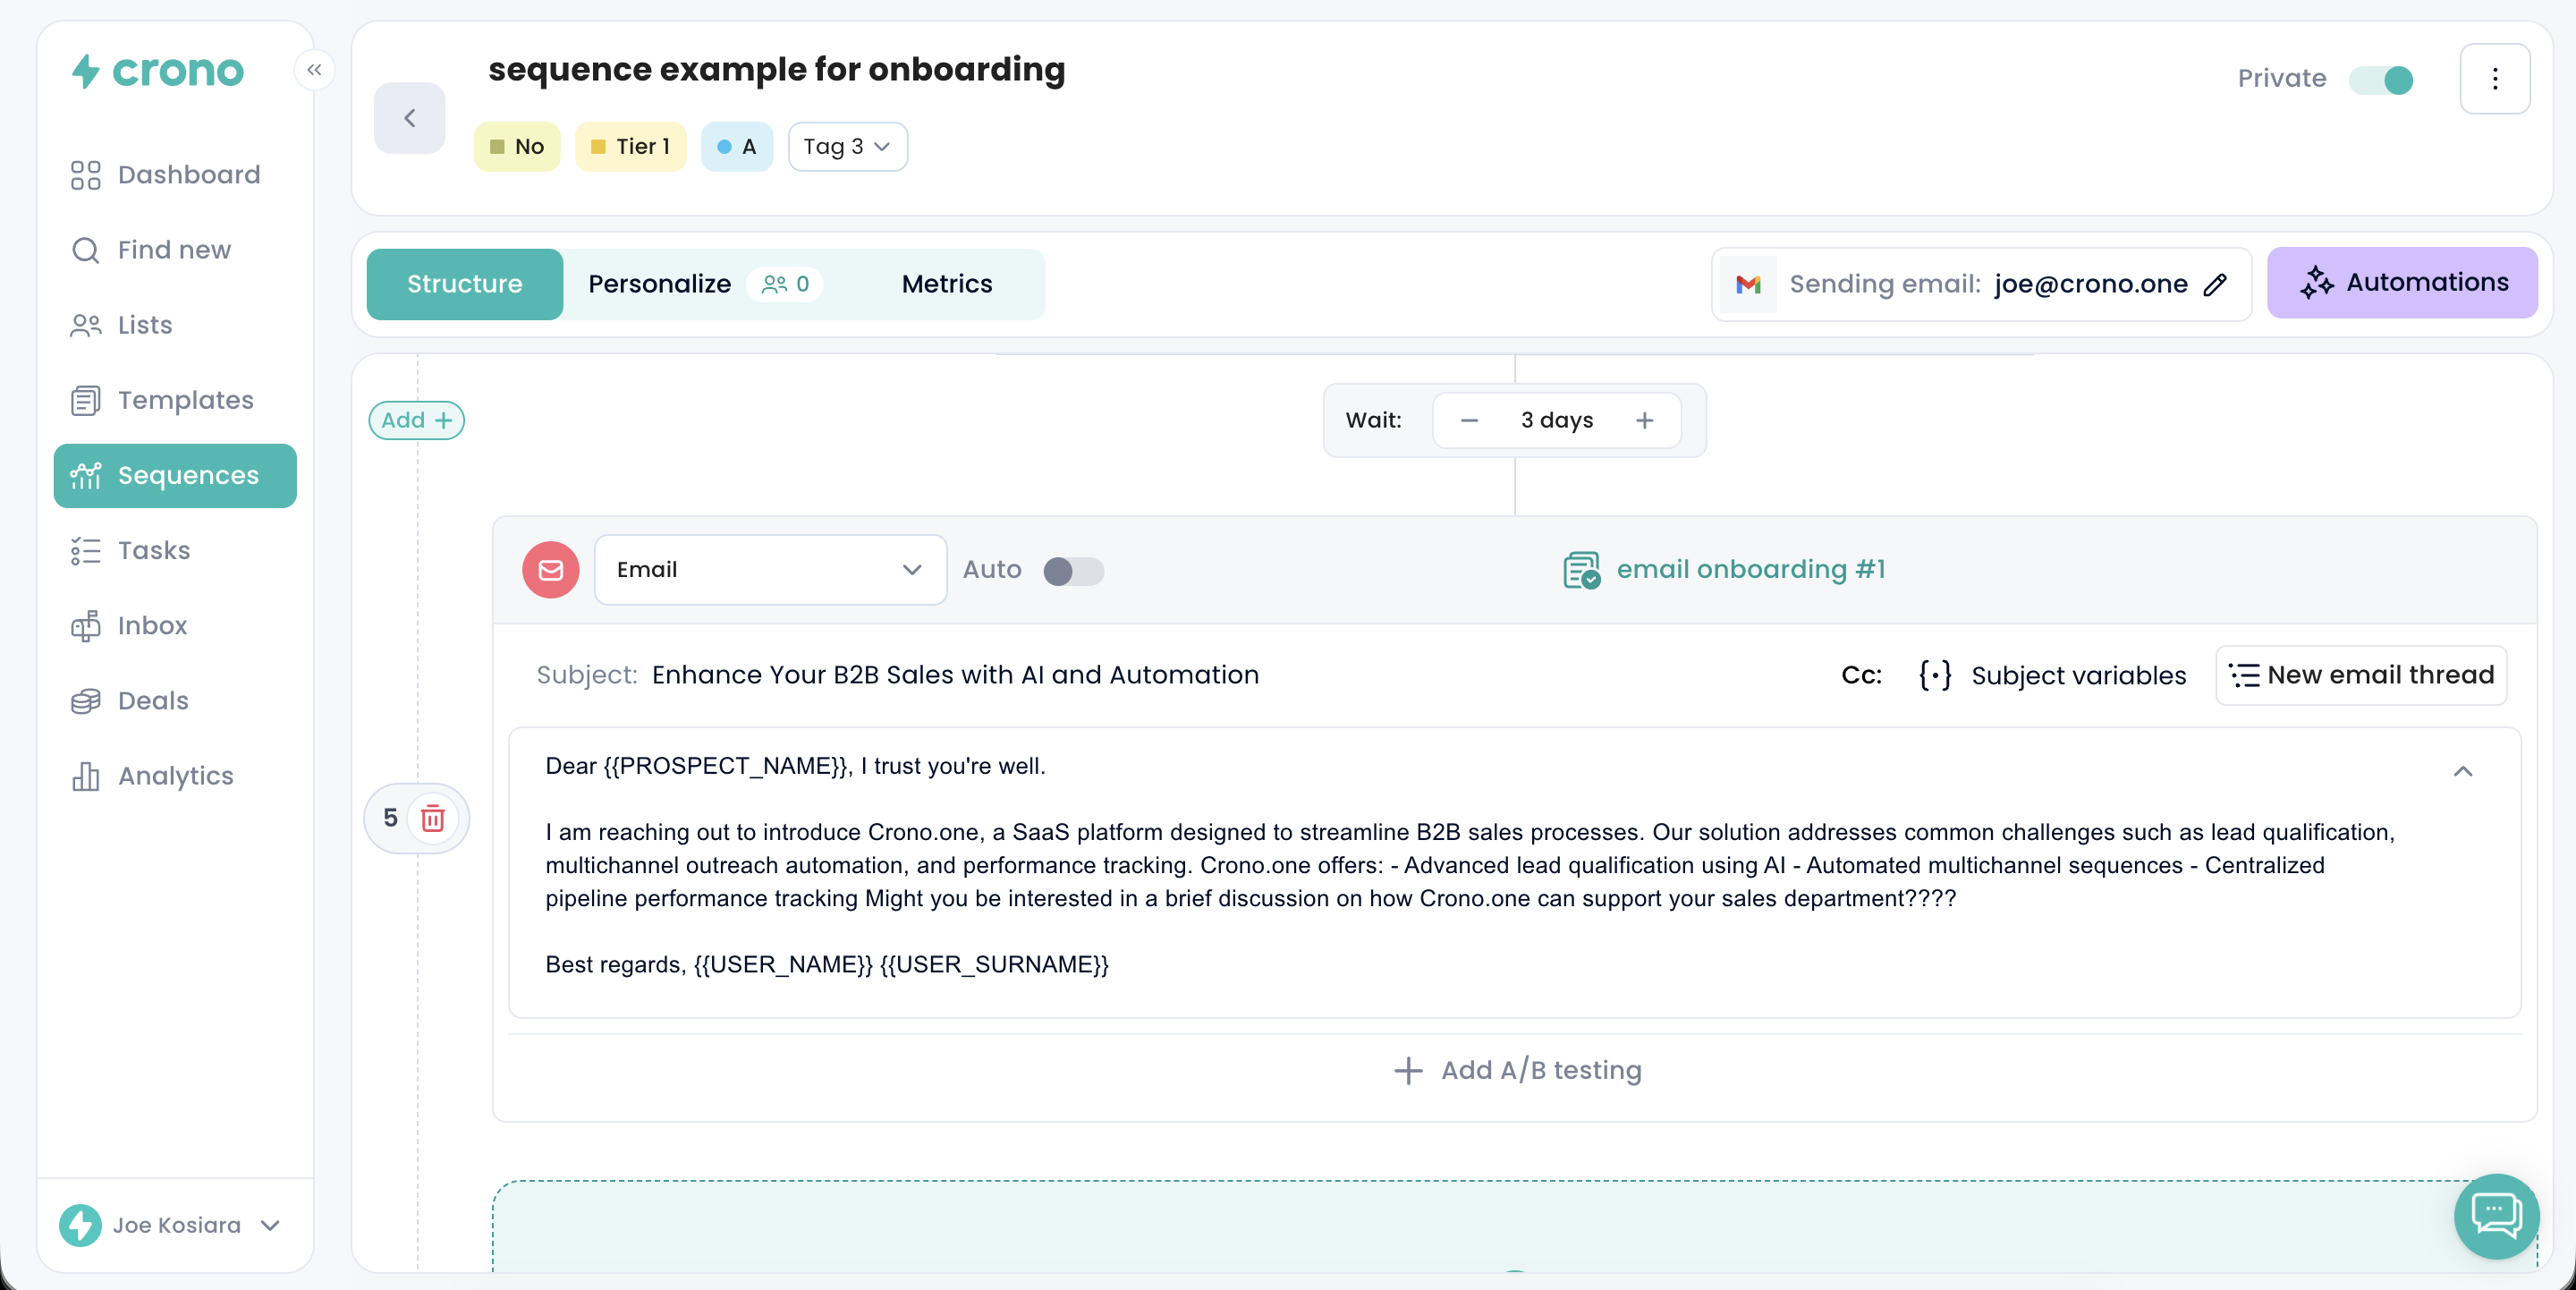
Task: Increase the wait days with plus
Action: [1644, 420]
